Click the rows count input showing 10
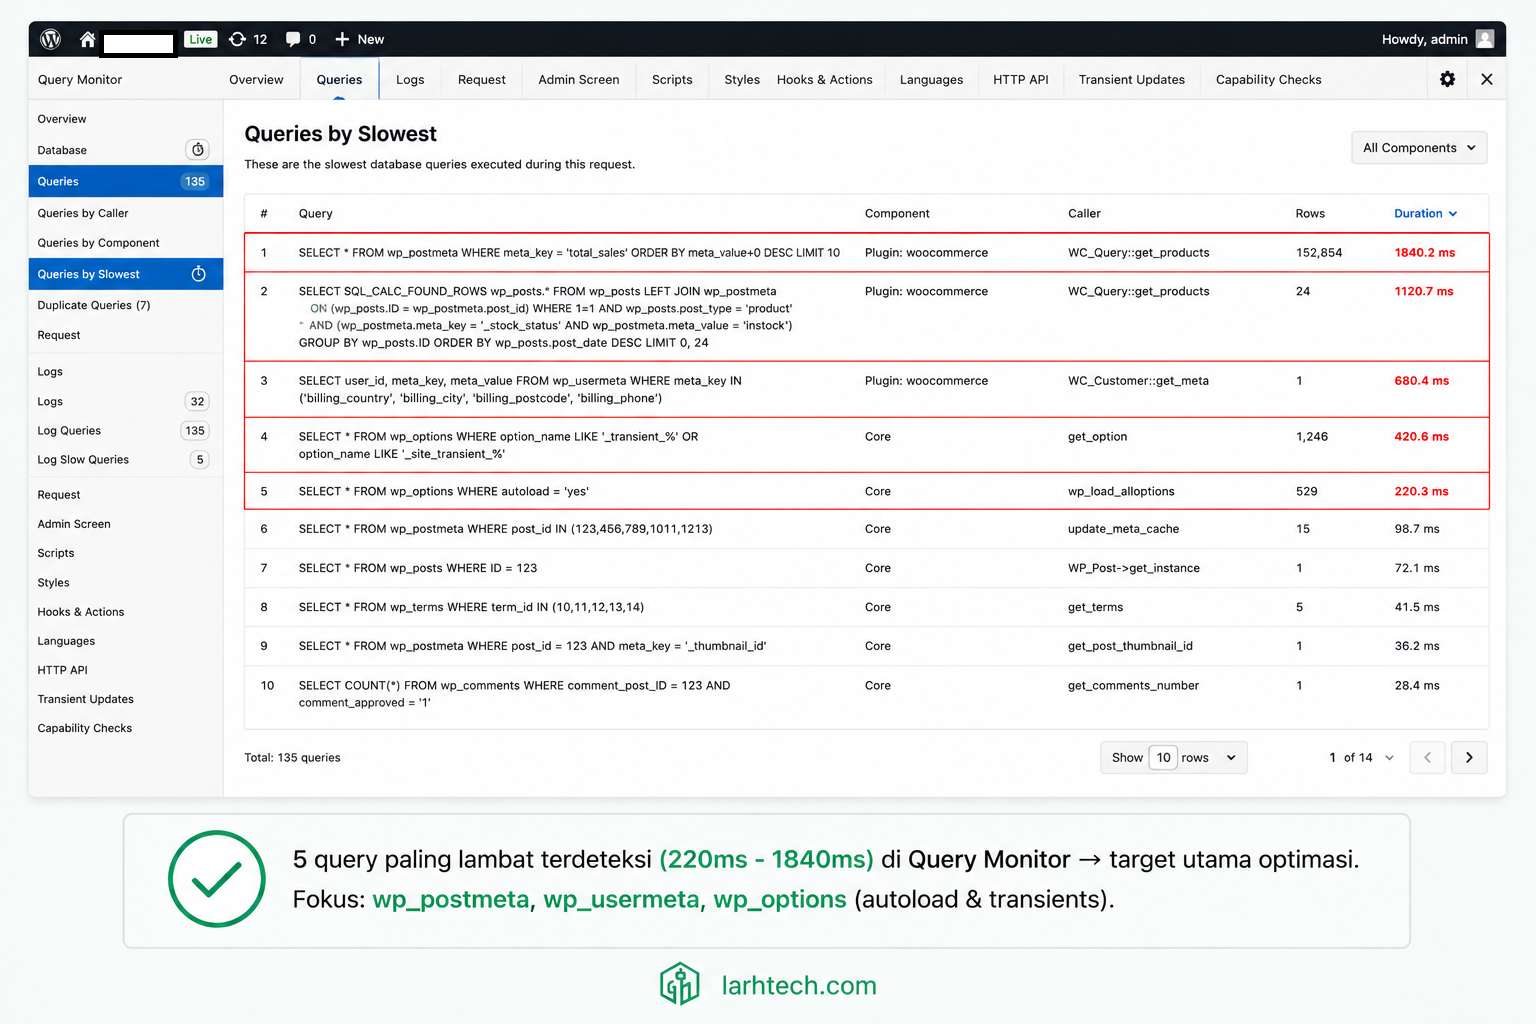 pyautogui.click(x=1163, y=757)
